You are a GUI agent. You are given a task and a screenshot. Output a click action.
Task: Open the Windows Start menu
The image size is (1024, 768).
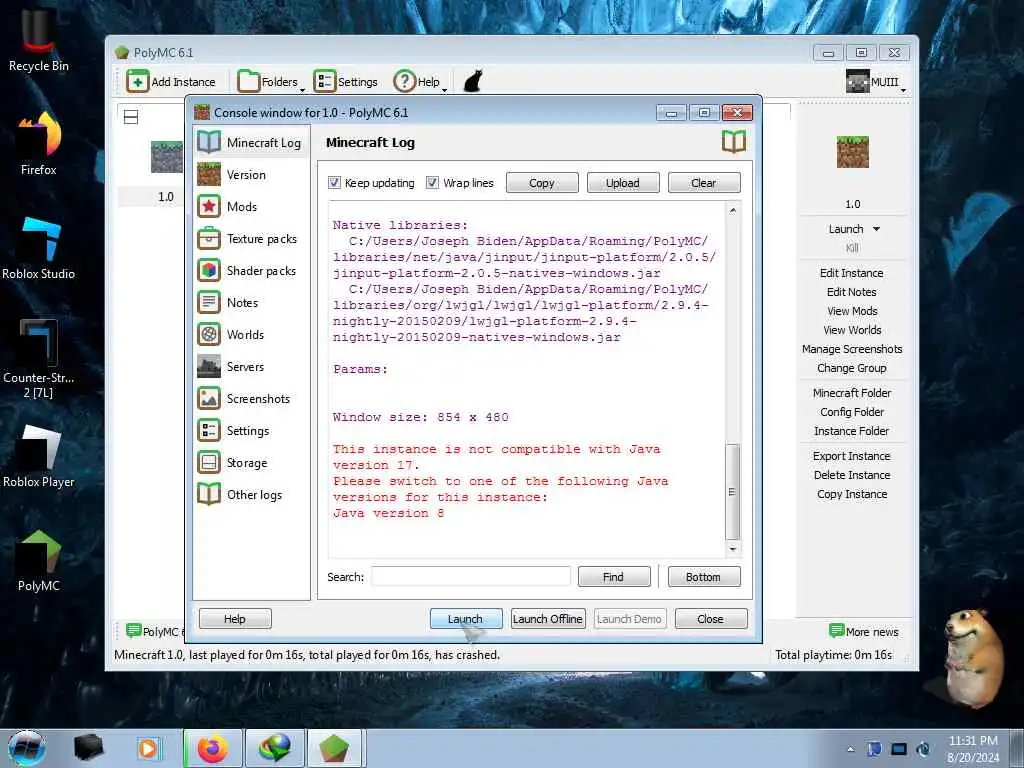(27, 748)
